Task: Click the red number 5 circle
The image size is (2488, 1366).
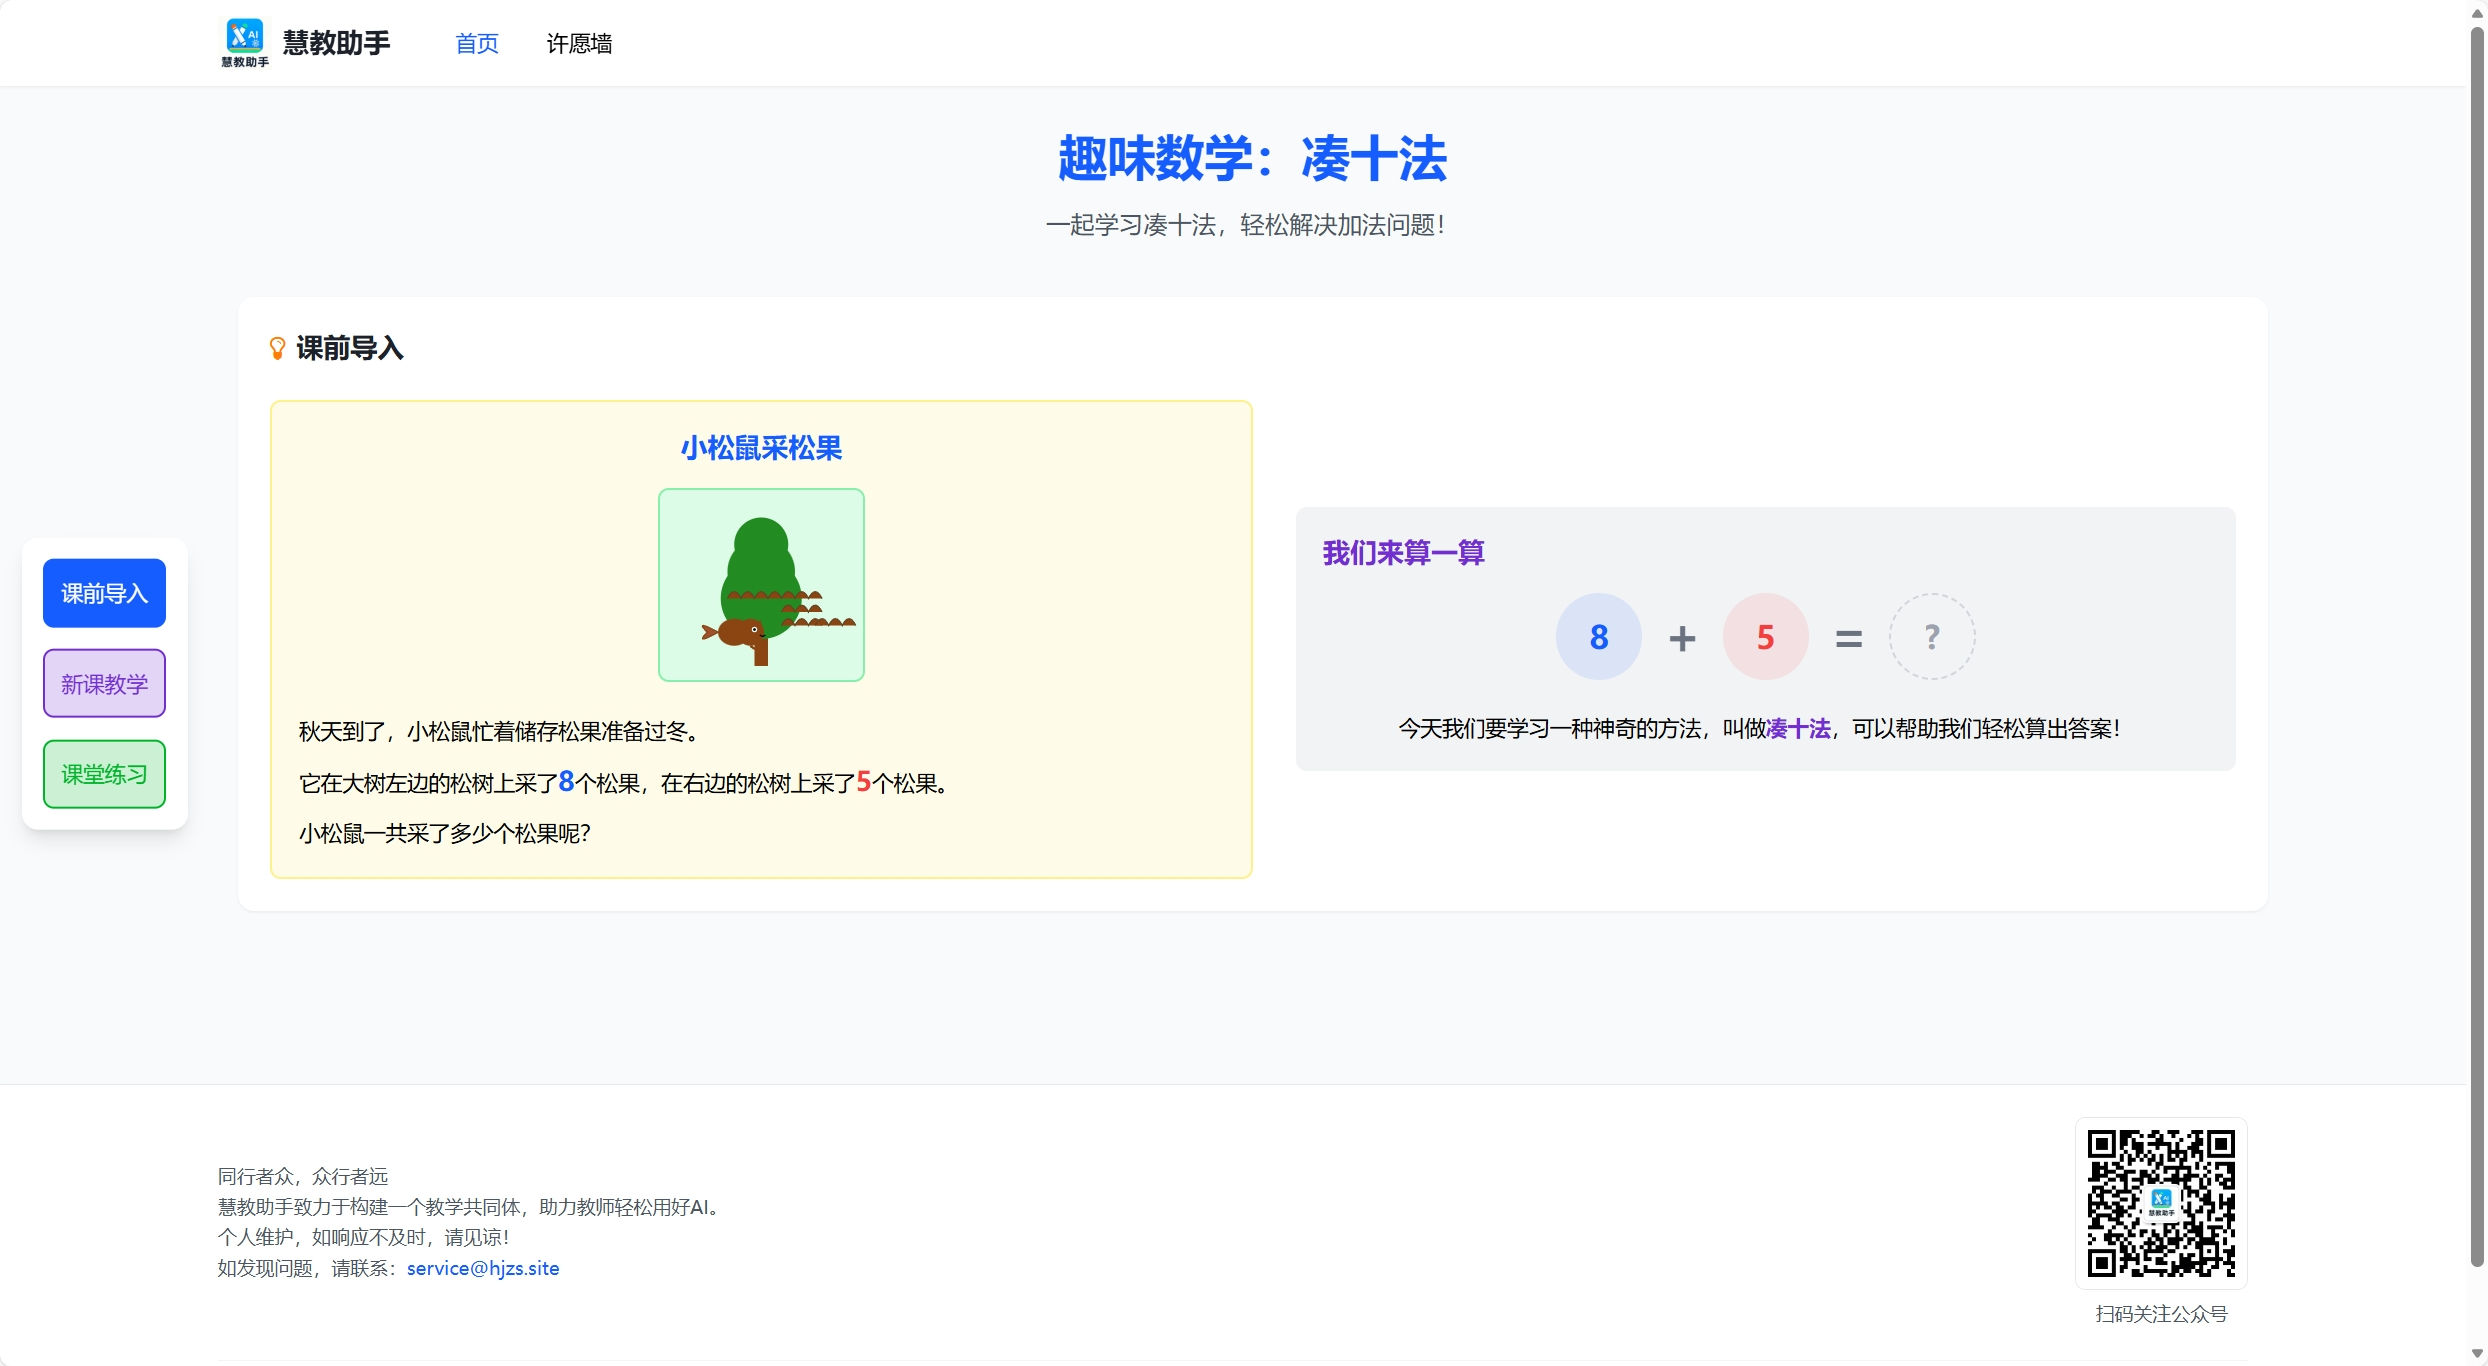Action: pyautogui.click(x=1765, y=637)
